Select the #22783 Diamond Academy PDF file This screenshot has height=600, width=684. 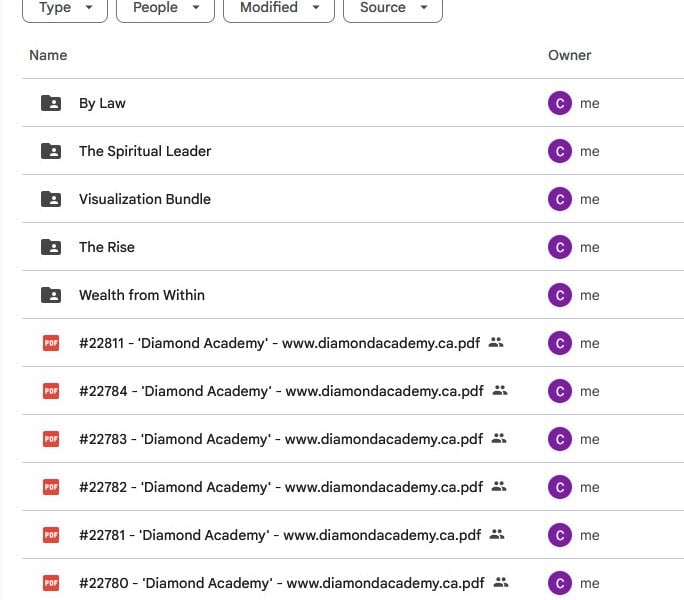(x=281, y=439)
